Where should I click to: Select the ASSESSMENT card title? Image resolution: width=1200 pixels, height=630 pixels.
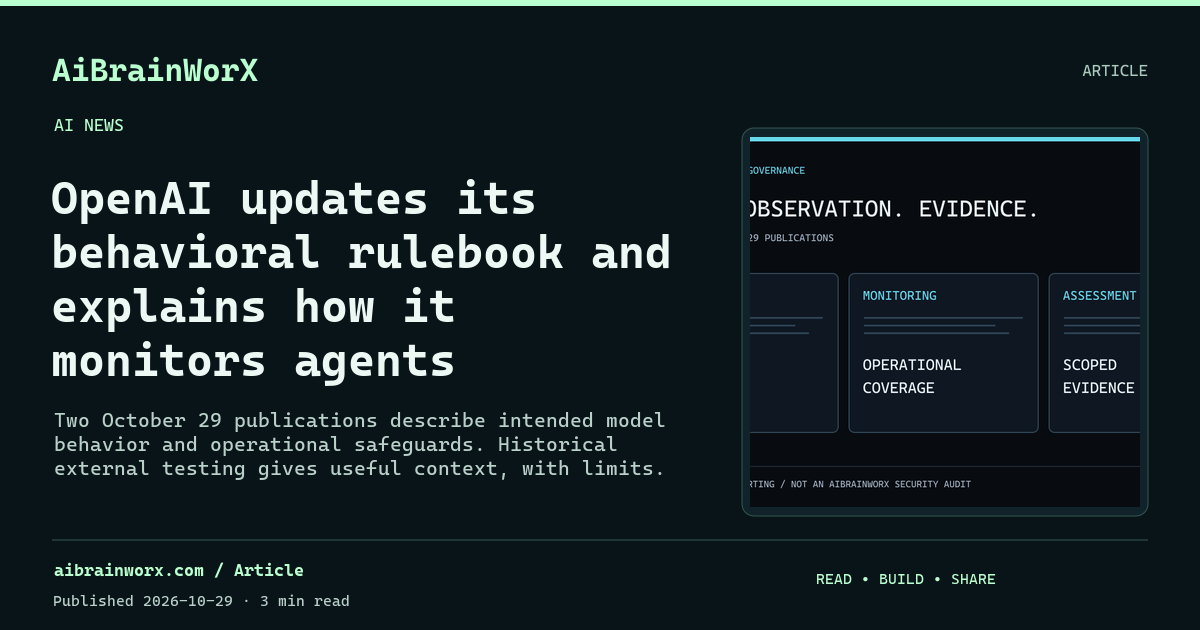click(1099, 296)
